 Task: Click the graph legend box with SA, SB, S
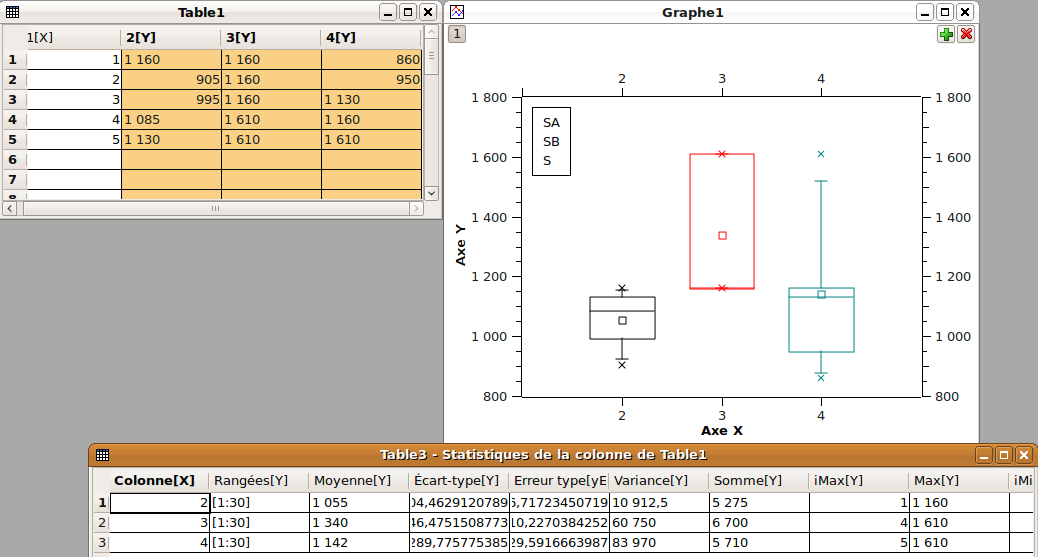(551, 141)
